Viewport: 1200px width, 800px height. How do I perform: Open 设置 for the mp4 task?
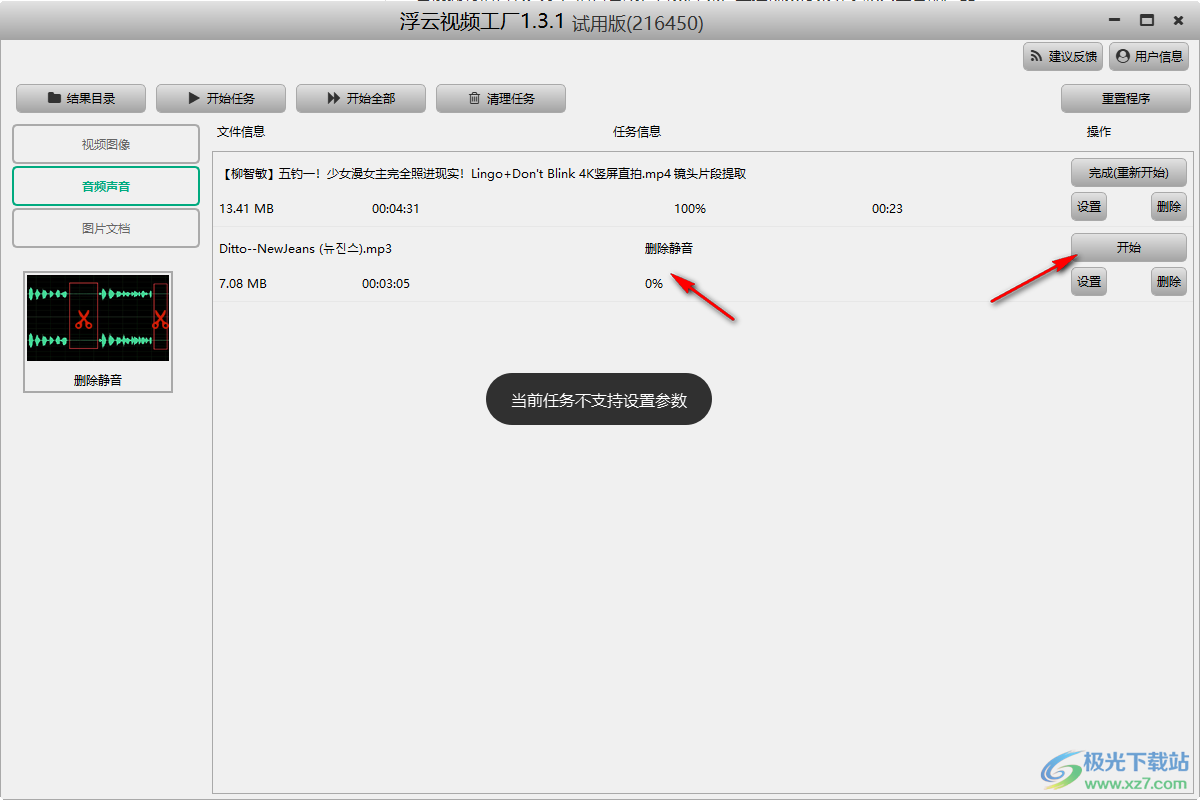point(1089,207)
